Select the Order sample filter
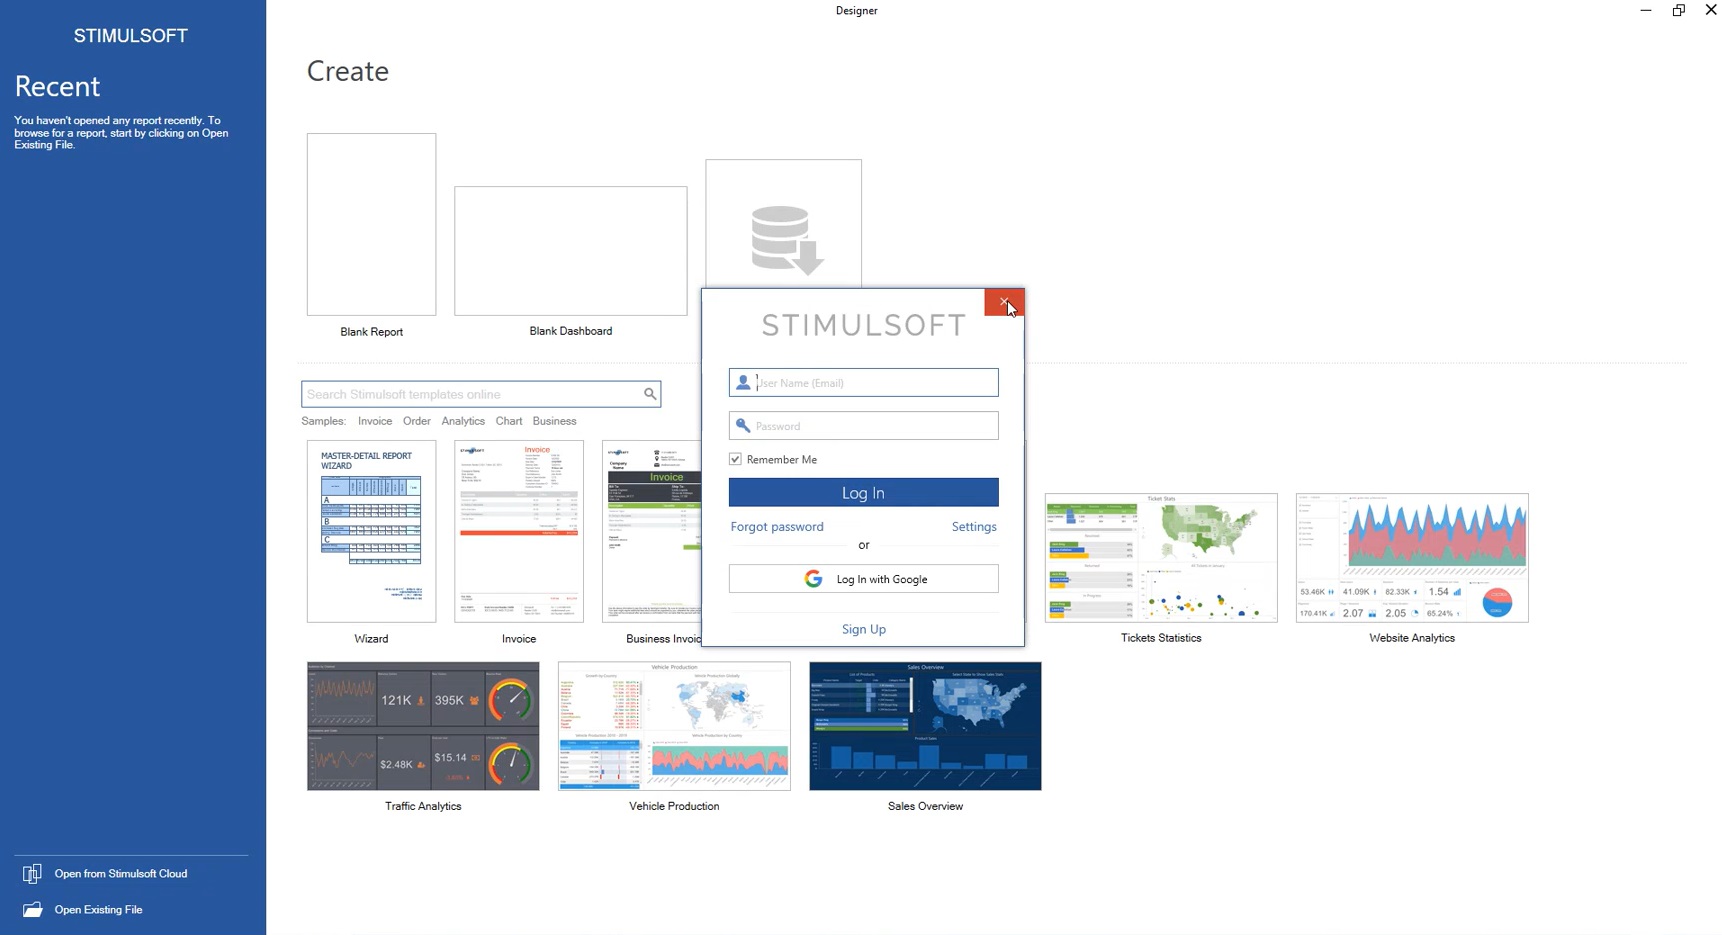The image size is (1722, 935). (417, 421)
